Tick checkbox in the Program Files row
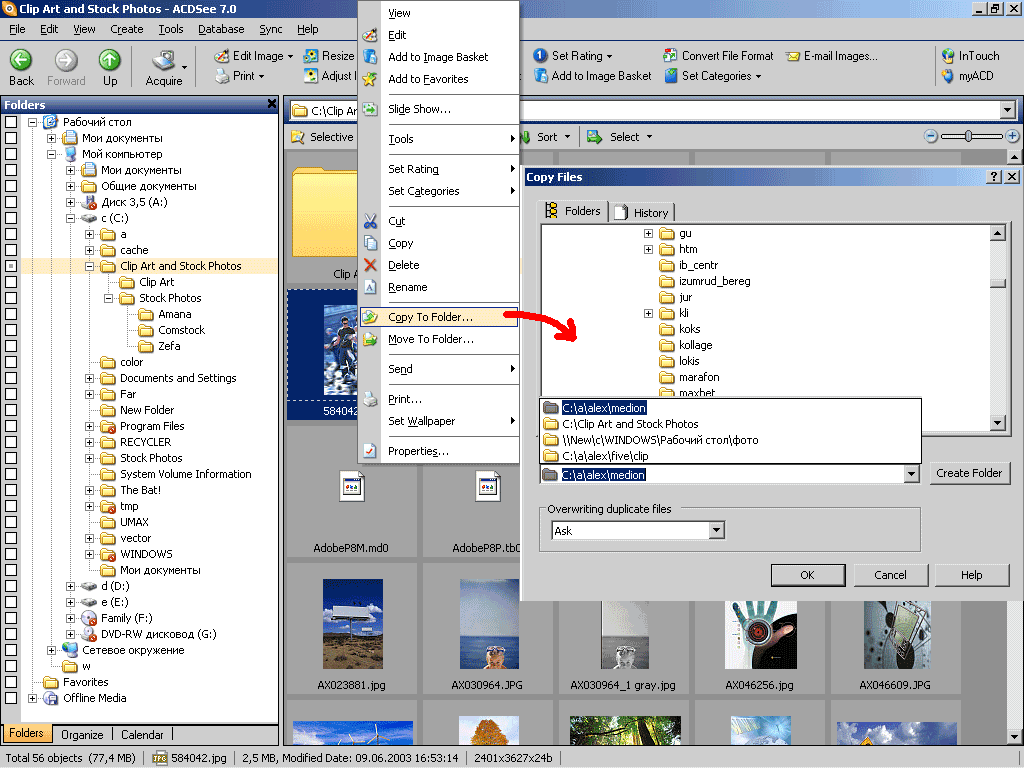 (11, 426)
